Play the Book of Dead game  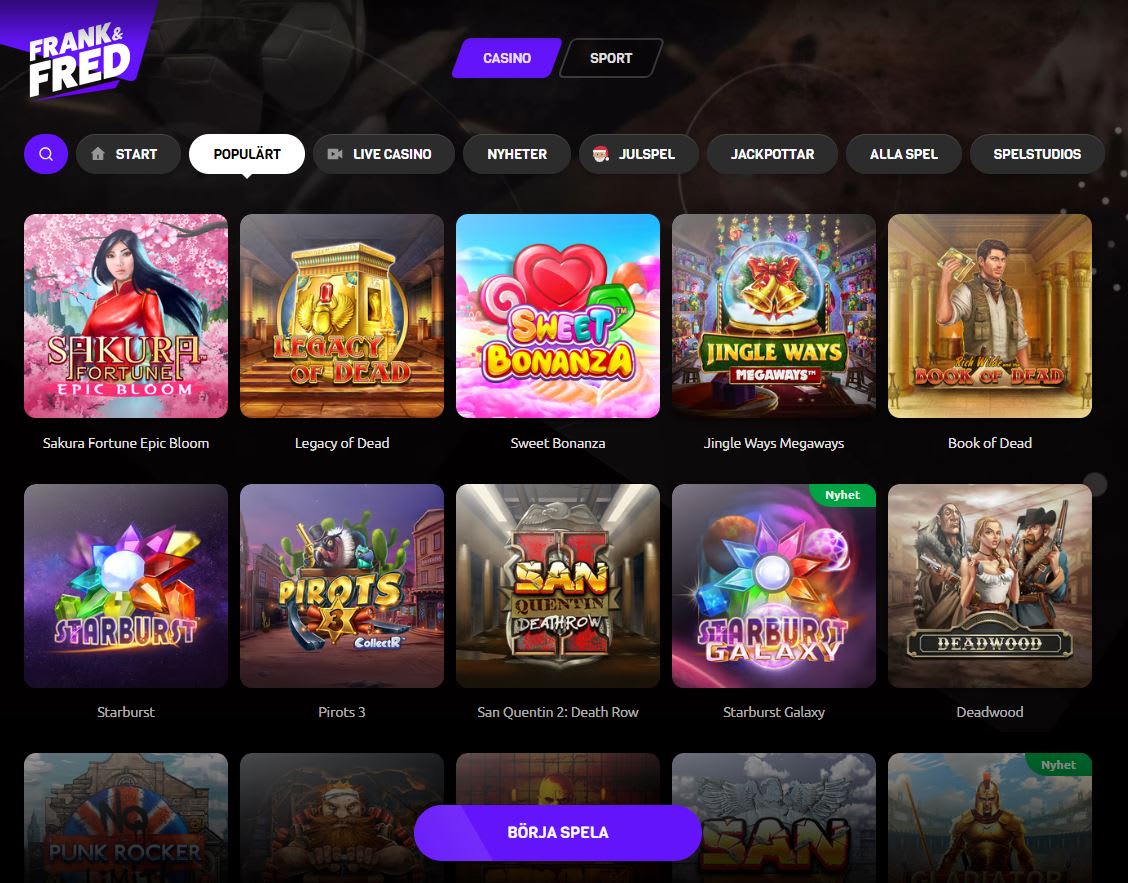pyautogui.click(x=990, y=316)
